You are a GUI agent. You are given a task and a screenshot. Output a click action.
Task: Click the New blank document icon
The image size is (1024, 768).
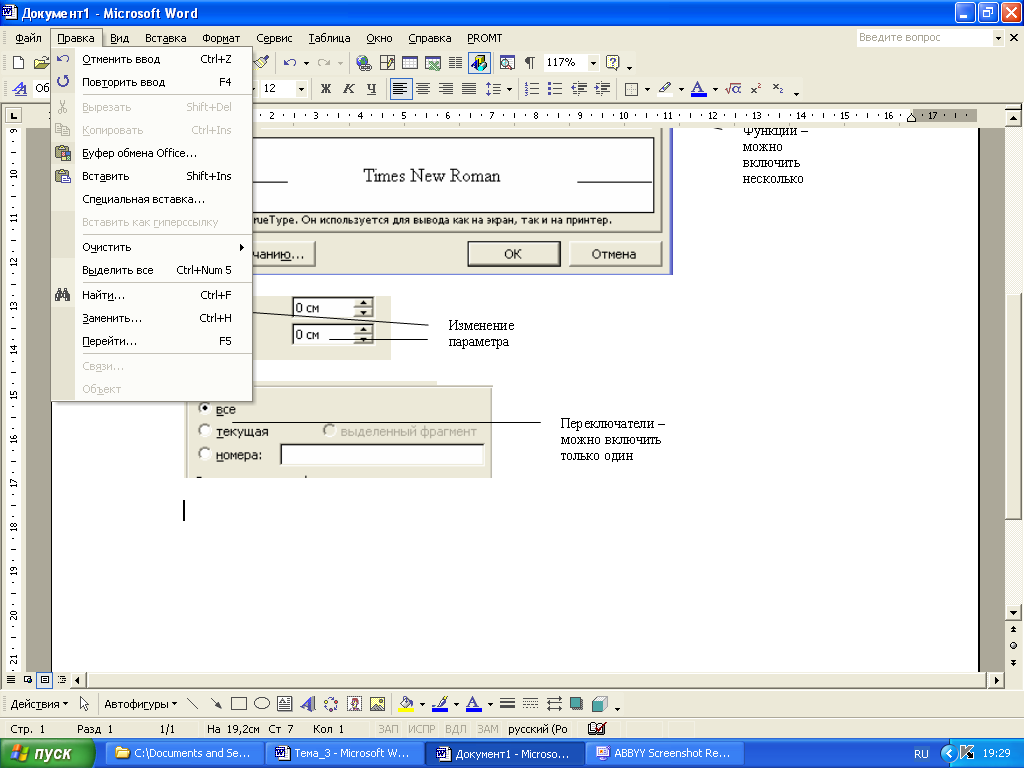tap(18, 63)
